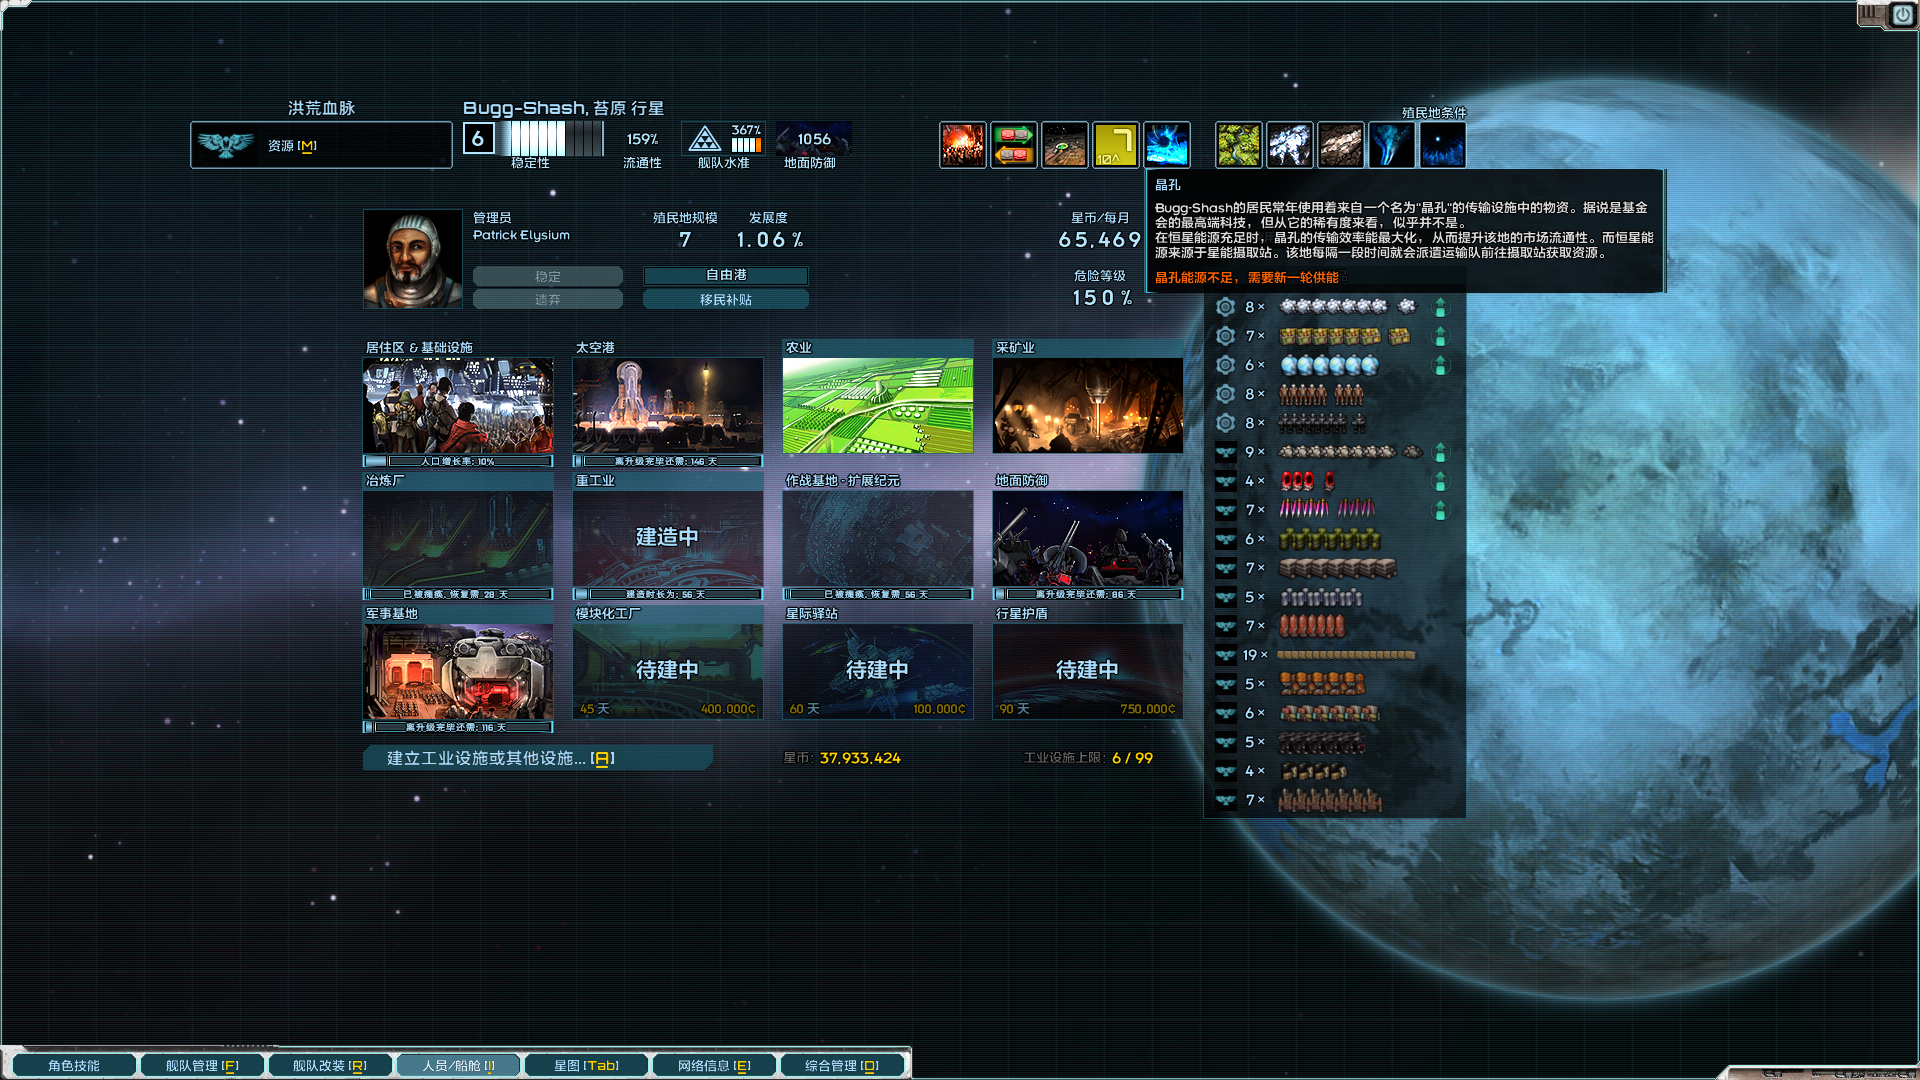Click the administrator Patrick Elysium's portrait
Image resolution: width=1920 pixels, height=1080 pixels.
click(x=412, y=258)
